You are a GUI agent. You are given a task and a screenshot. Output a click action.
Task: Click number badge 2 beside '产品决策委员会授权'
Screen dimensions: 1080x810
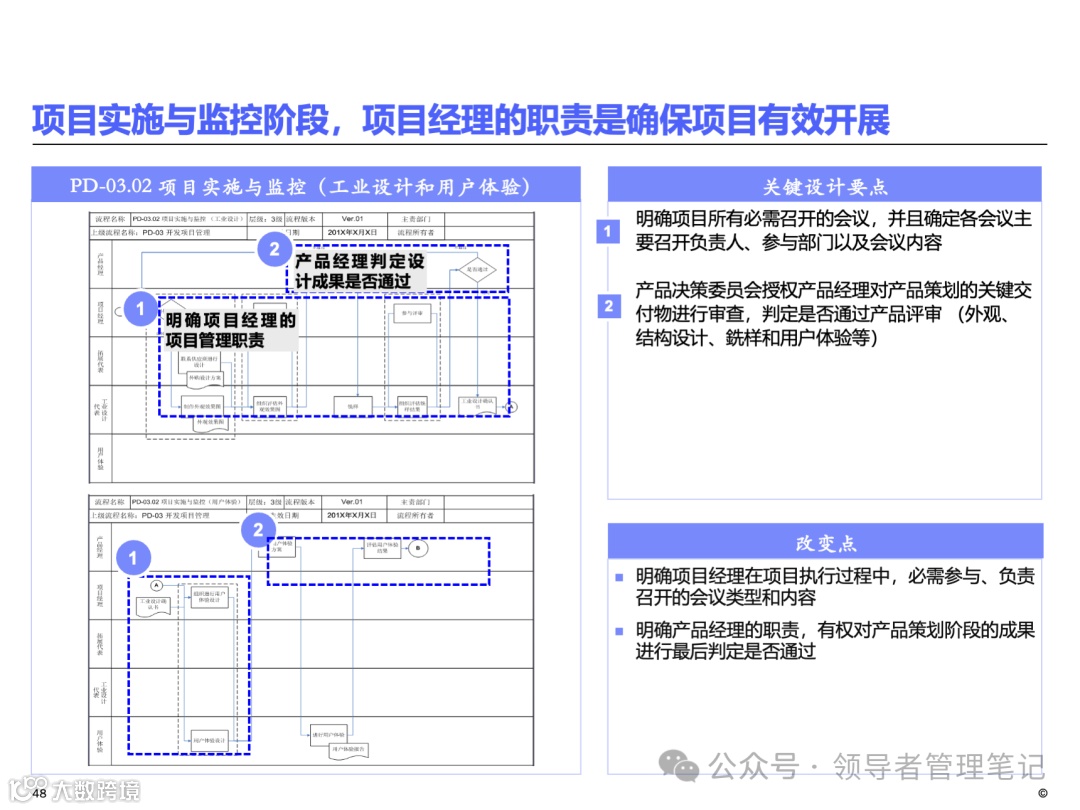608,306
